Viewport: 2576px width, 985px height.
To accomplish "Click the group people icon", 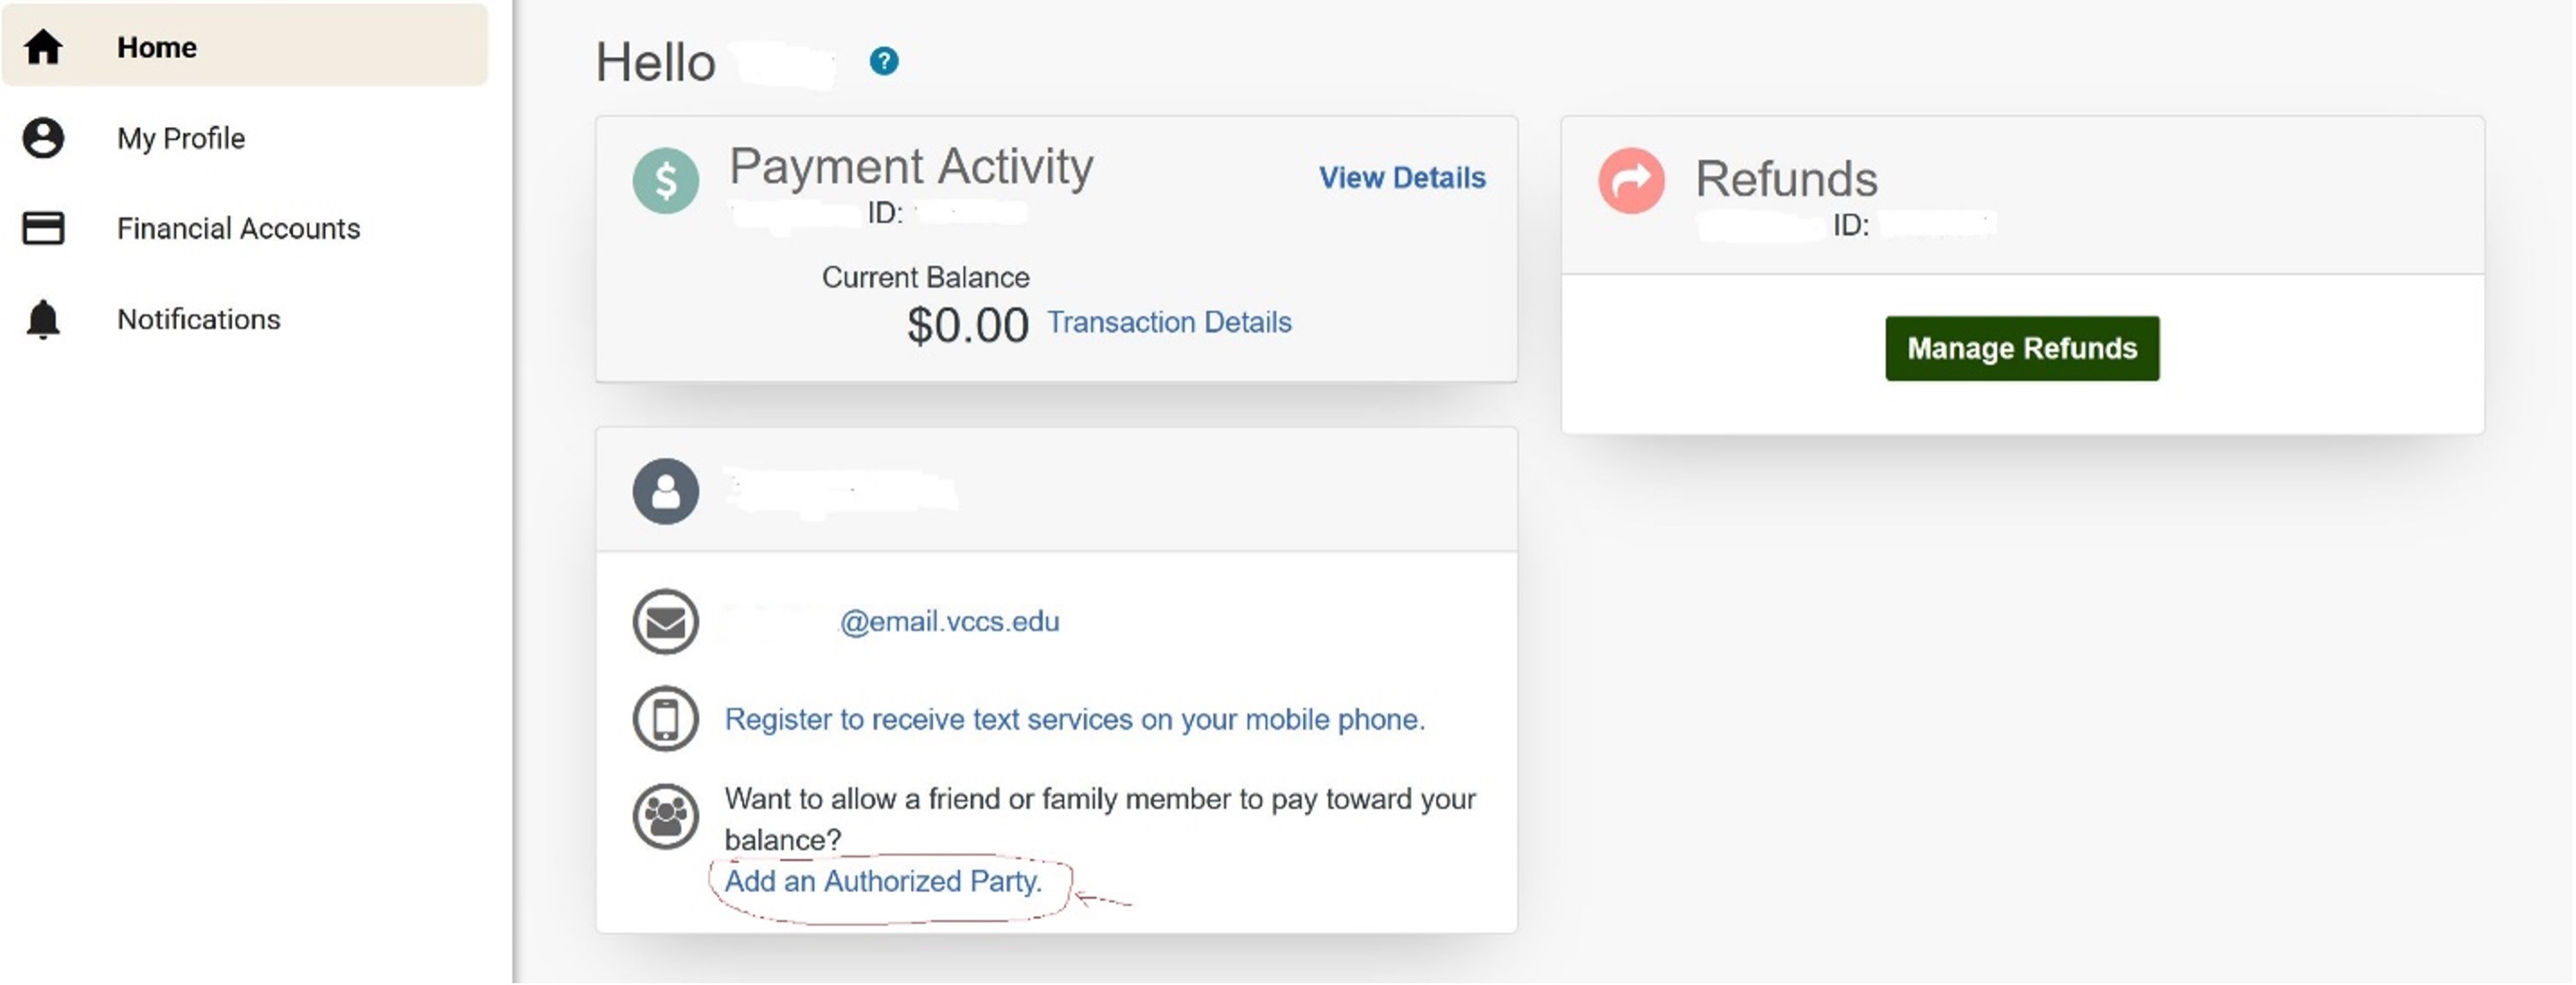I will [665, 816].
